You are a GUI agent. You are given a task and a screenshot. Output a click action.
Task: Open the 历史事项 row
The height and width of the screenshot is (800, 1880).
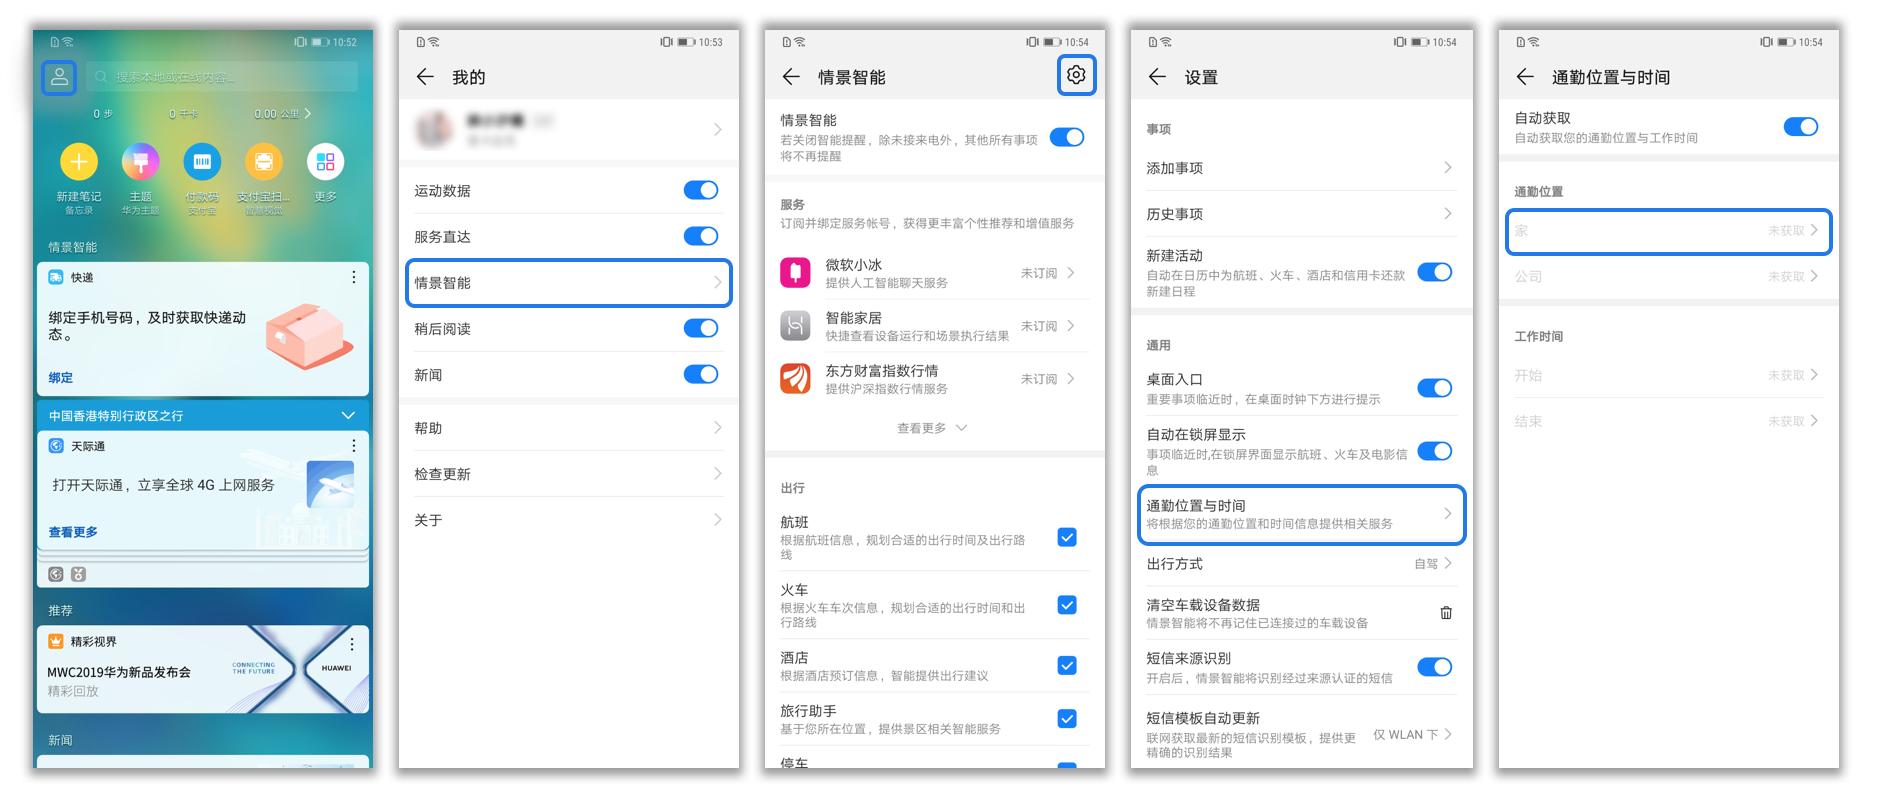coord(1301,214)
